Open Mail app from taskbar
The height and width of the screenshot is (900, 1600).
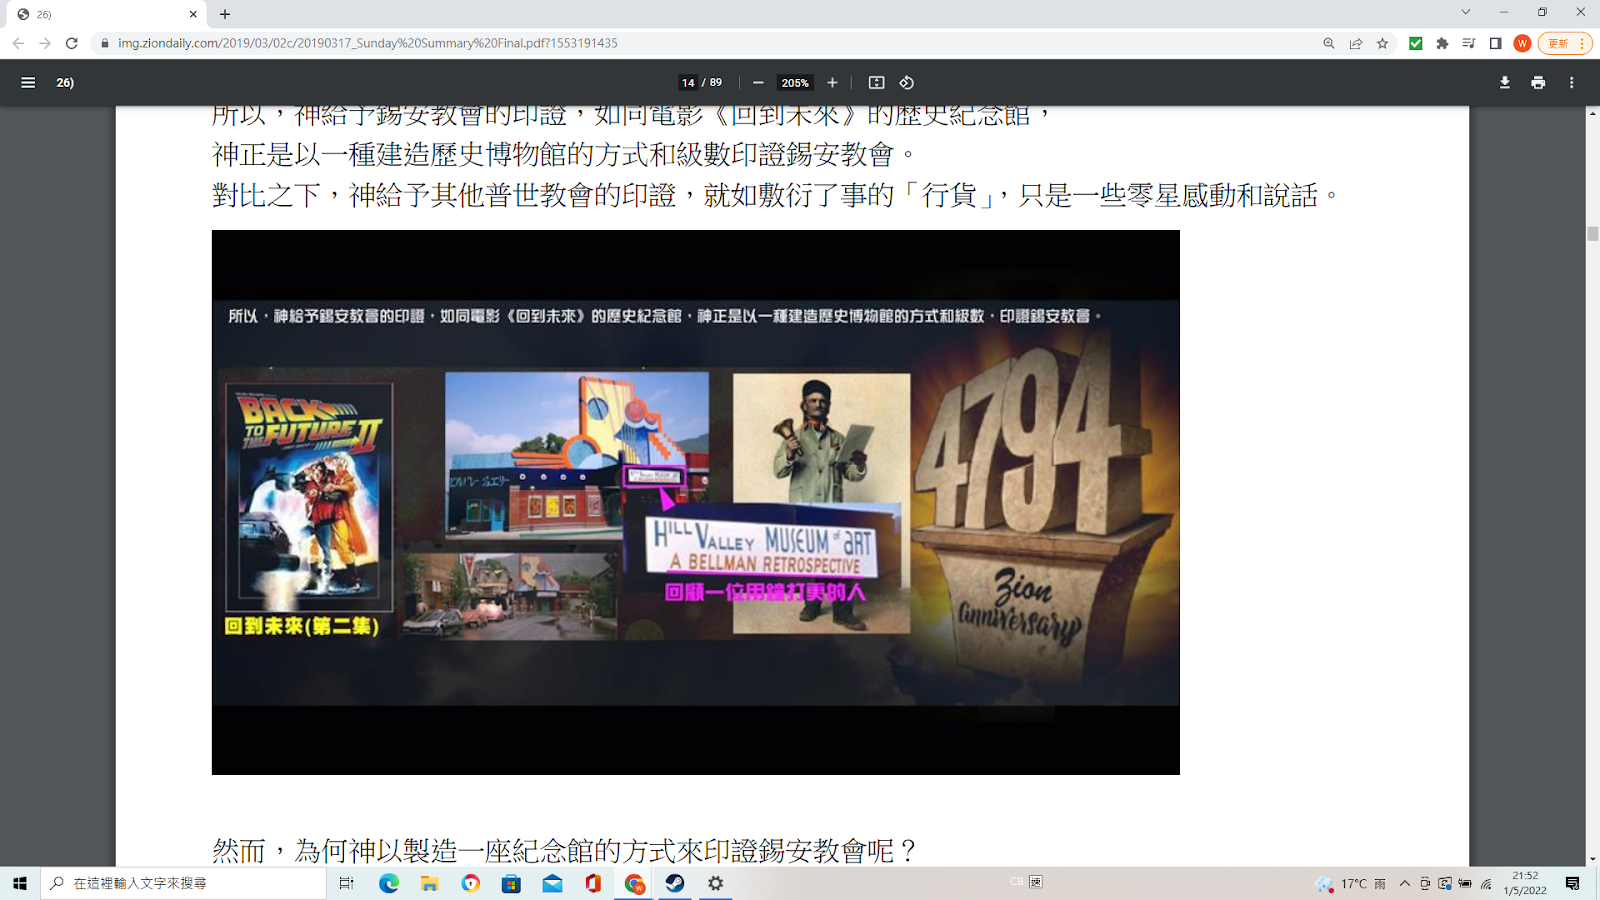click(552, 883)
